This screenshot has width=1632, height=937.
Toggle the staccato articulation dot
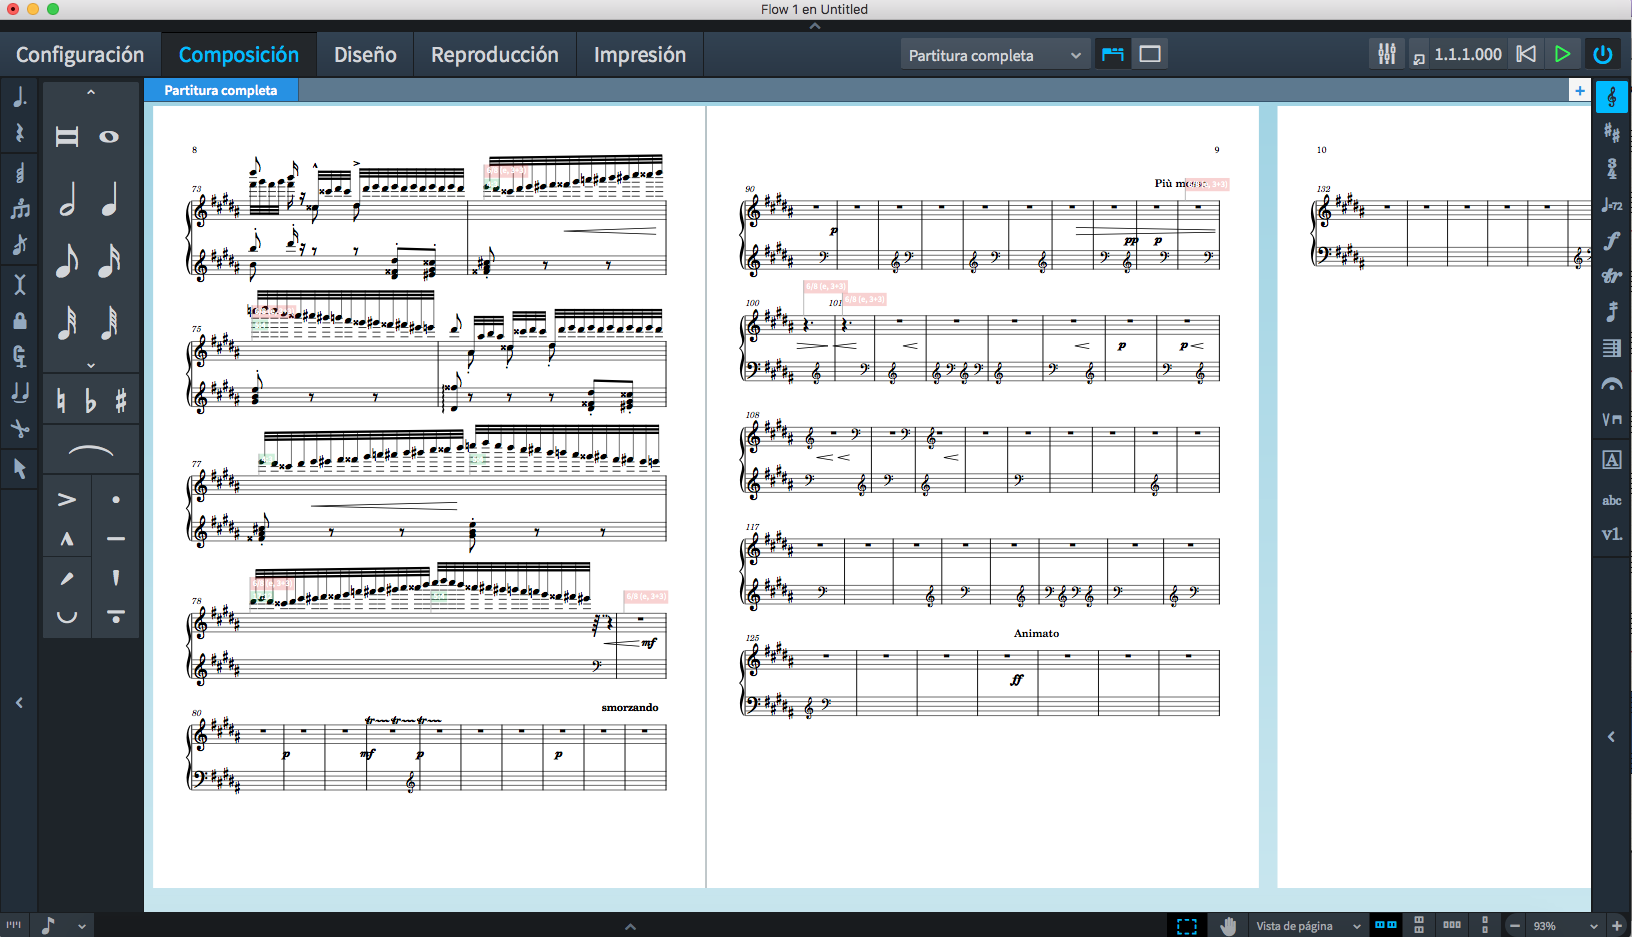click(x=115, y=498)
